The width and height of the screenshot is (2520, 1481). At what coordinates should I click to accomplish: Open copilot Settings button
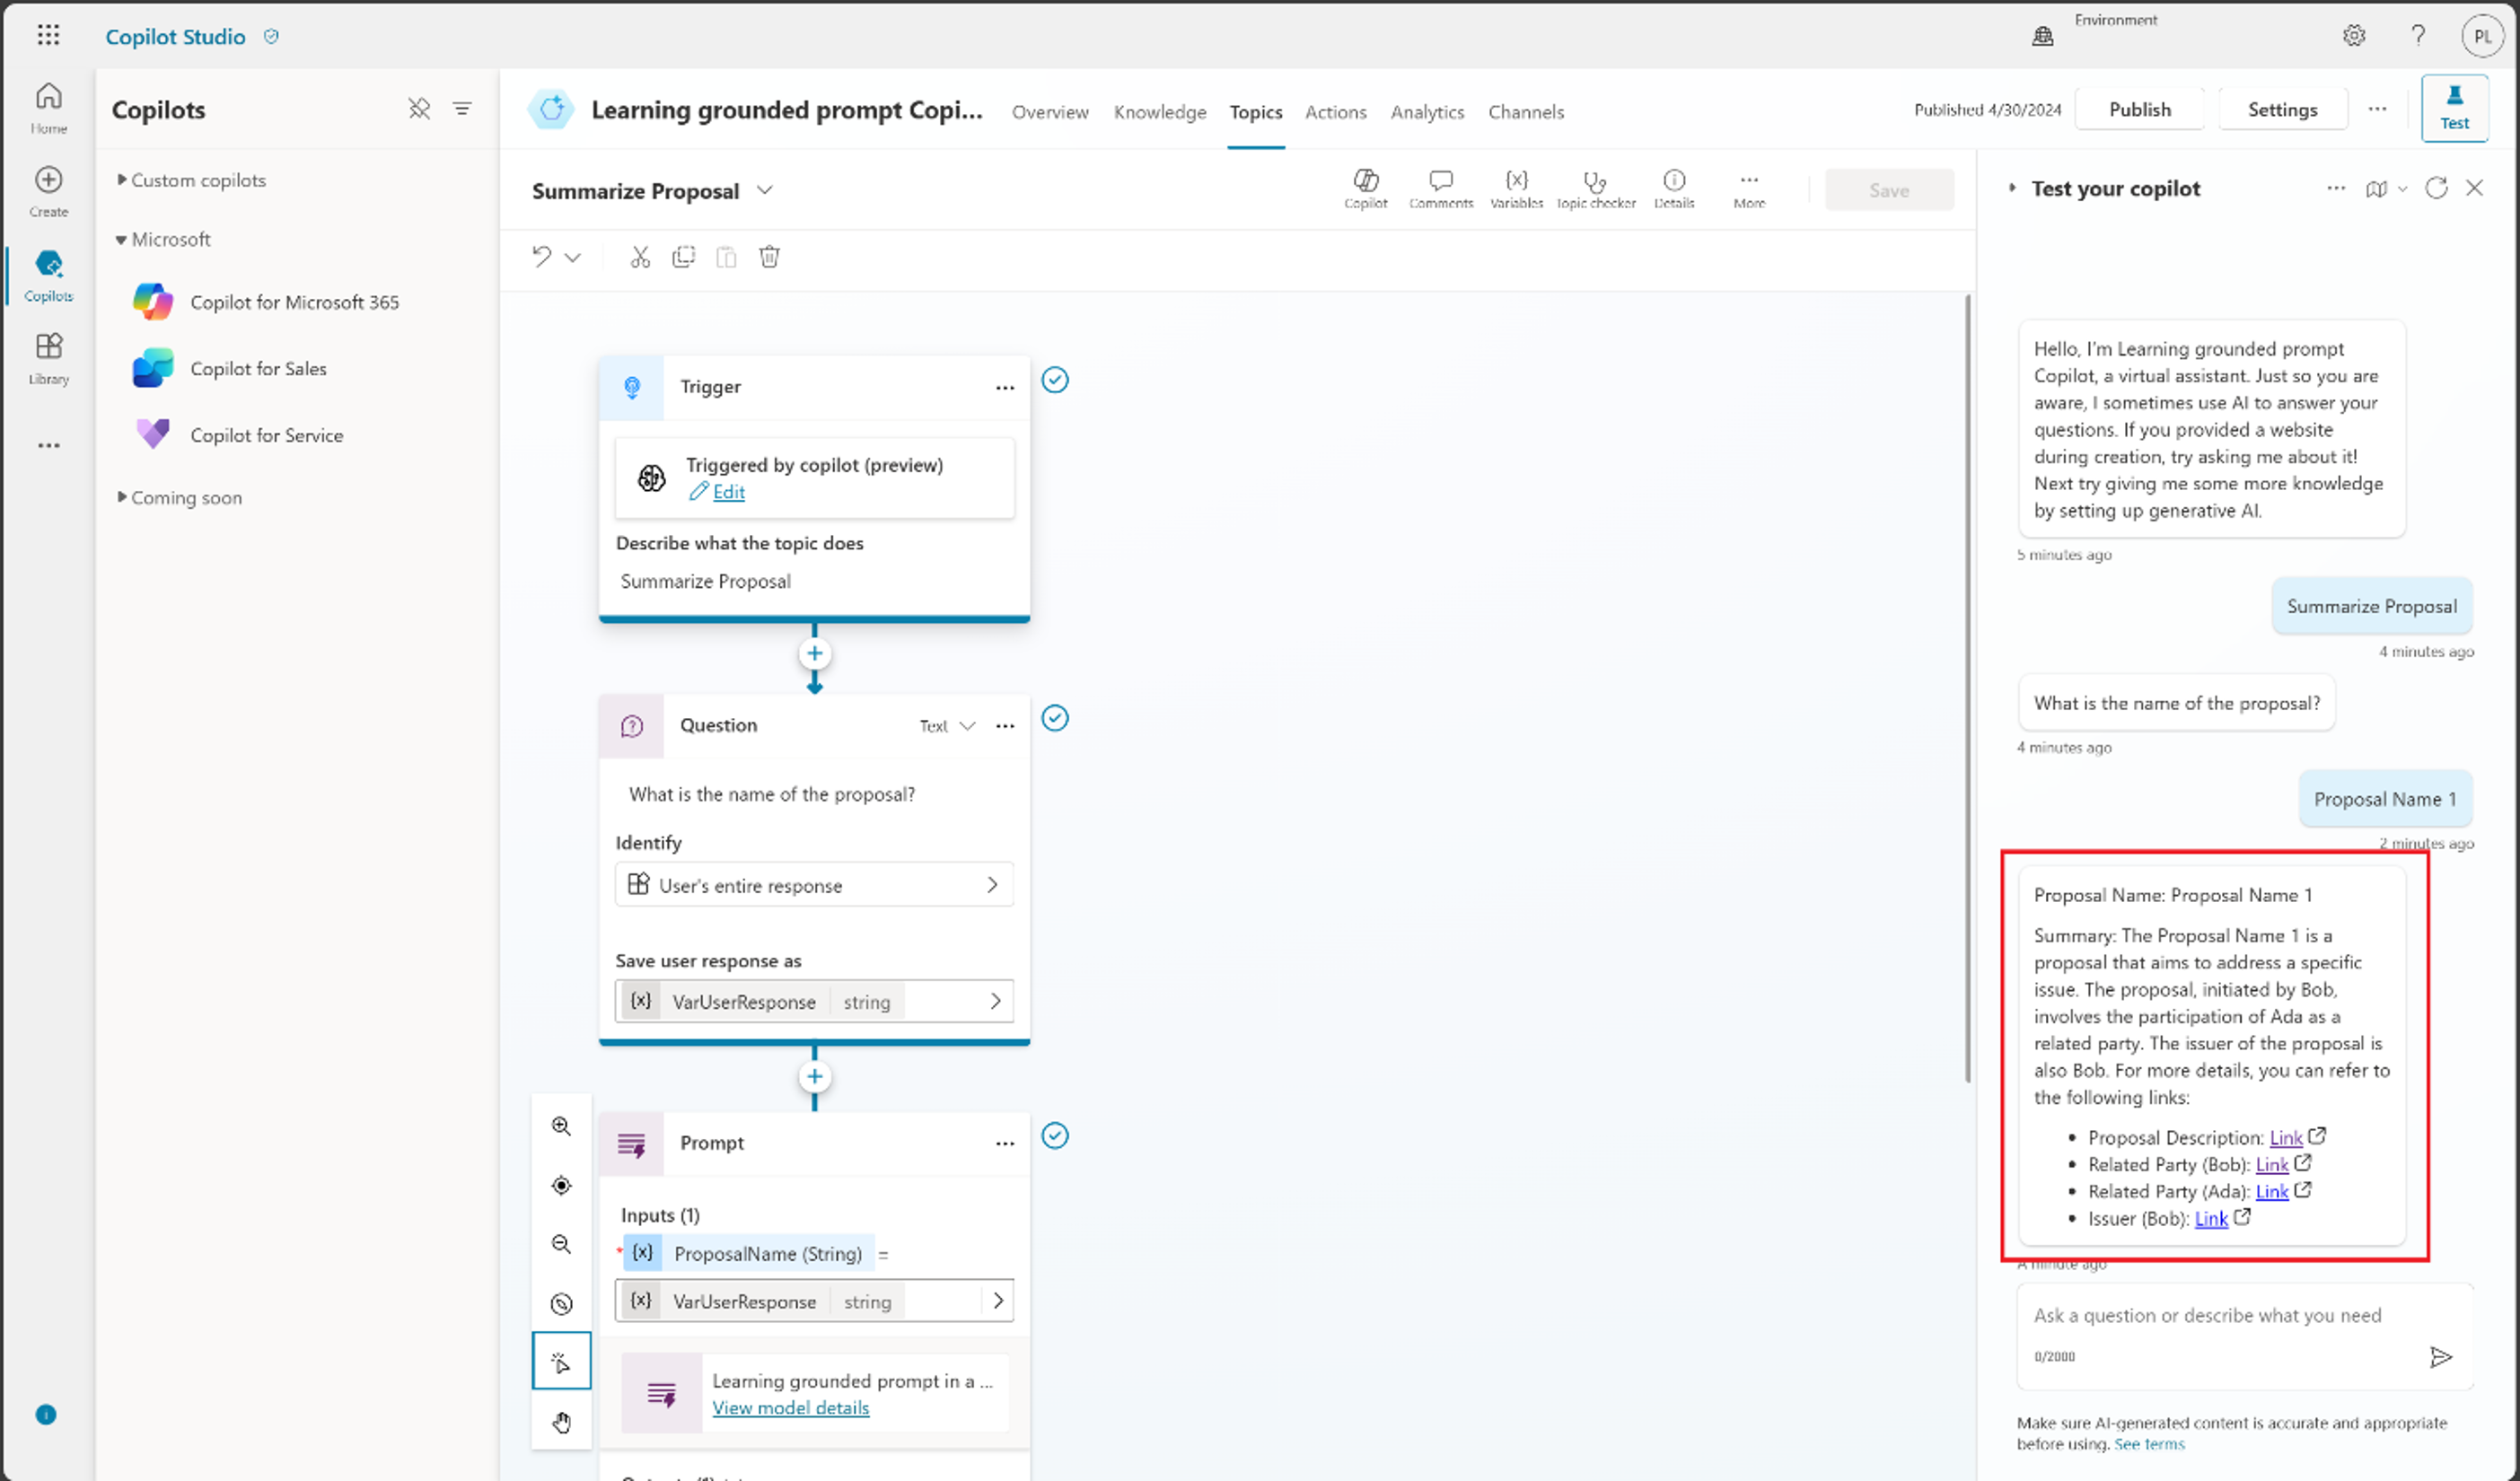2282,109
